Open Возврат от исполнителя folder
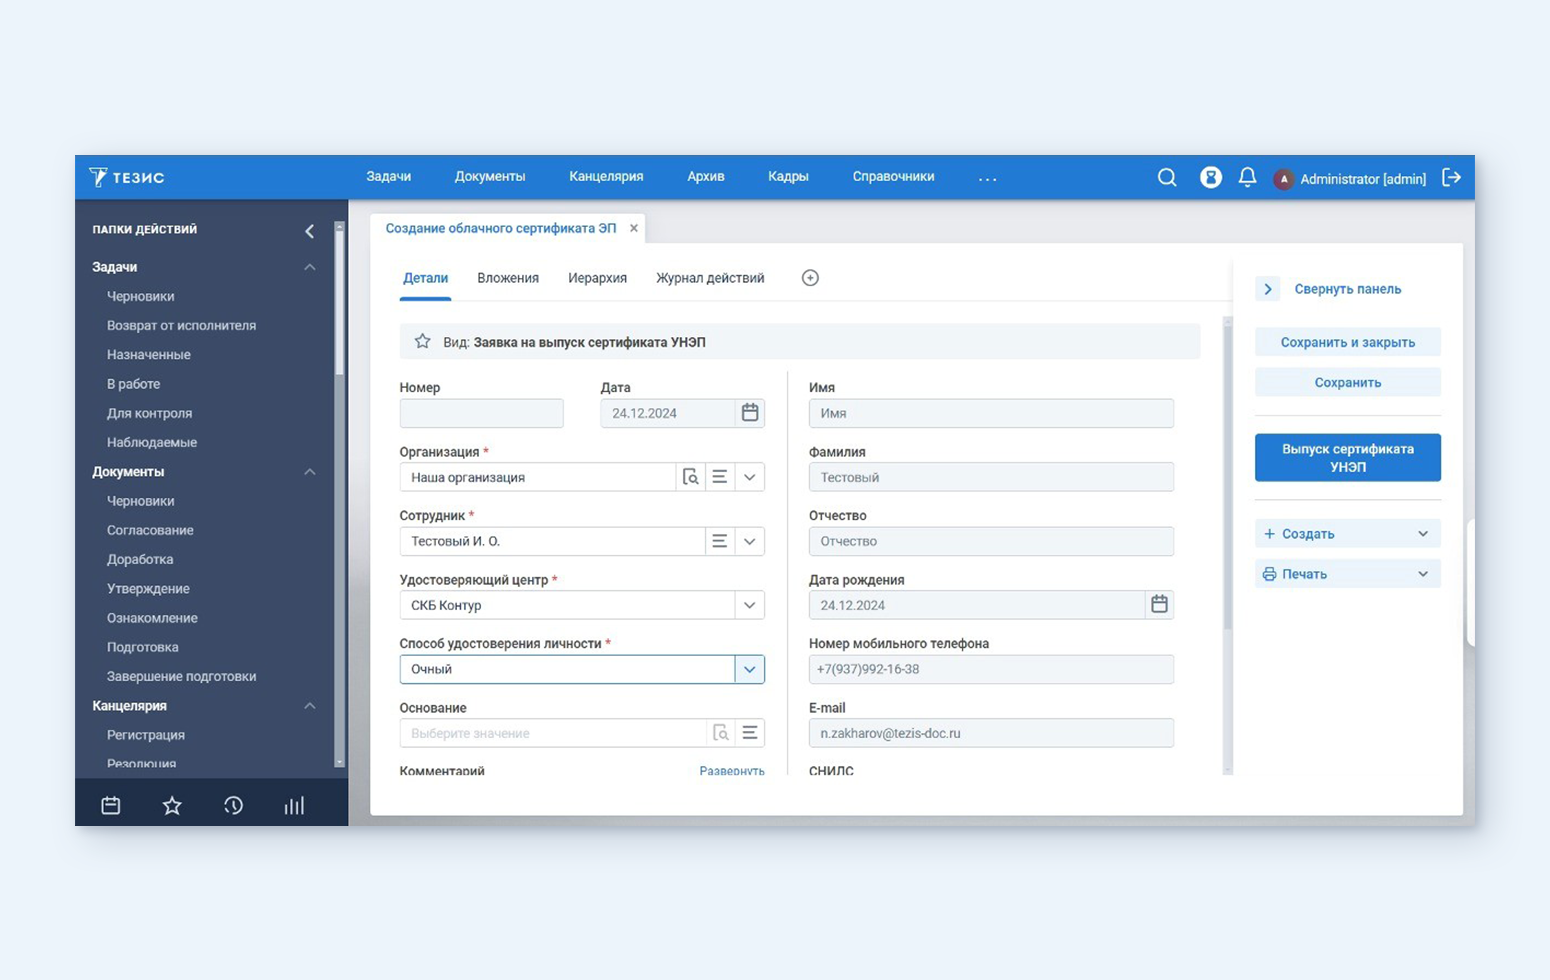 click(181, 325)
